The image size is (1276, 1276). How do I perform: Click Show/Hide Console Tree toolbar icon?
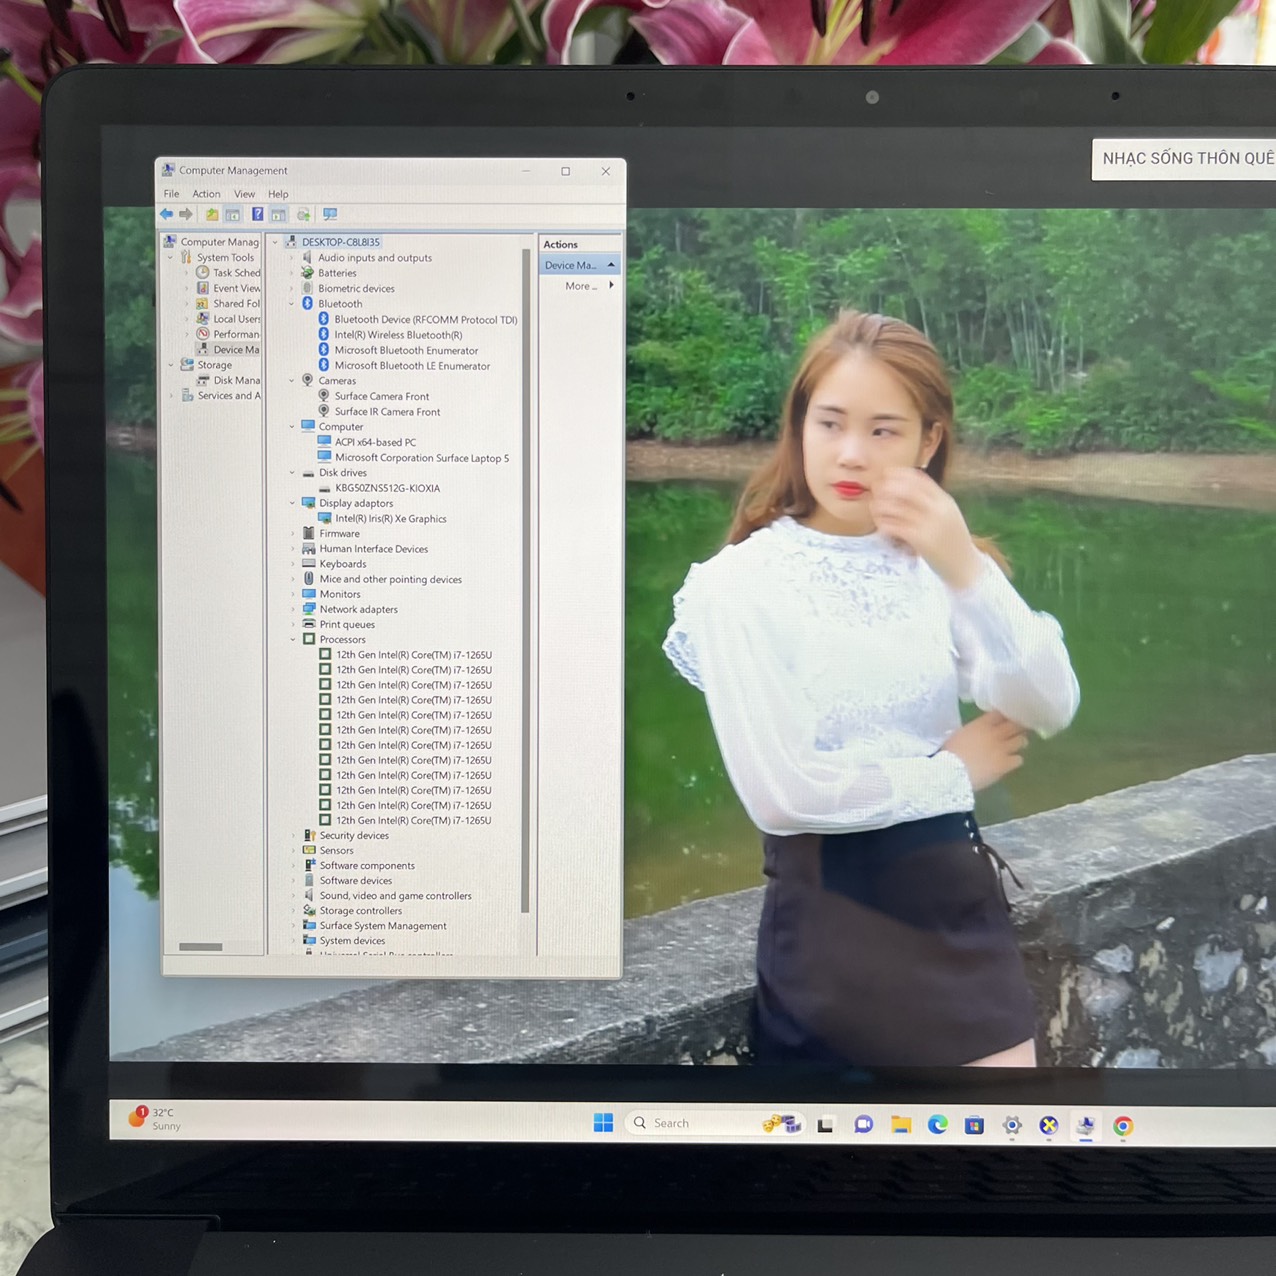pos(233,214)
